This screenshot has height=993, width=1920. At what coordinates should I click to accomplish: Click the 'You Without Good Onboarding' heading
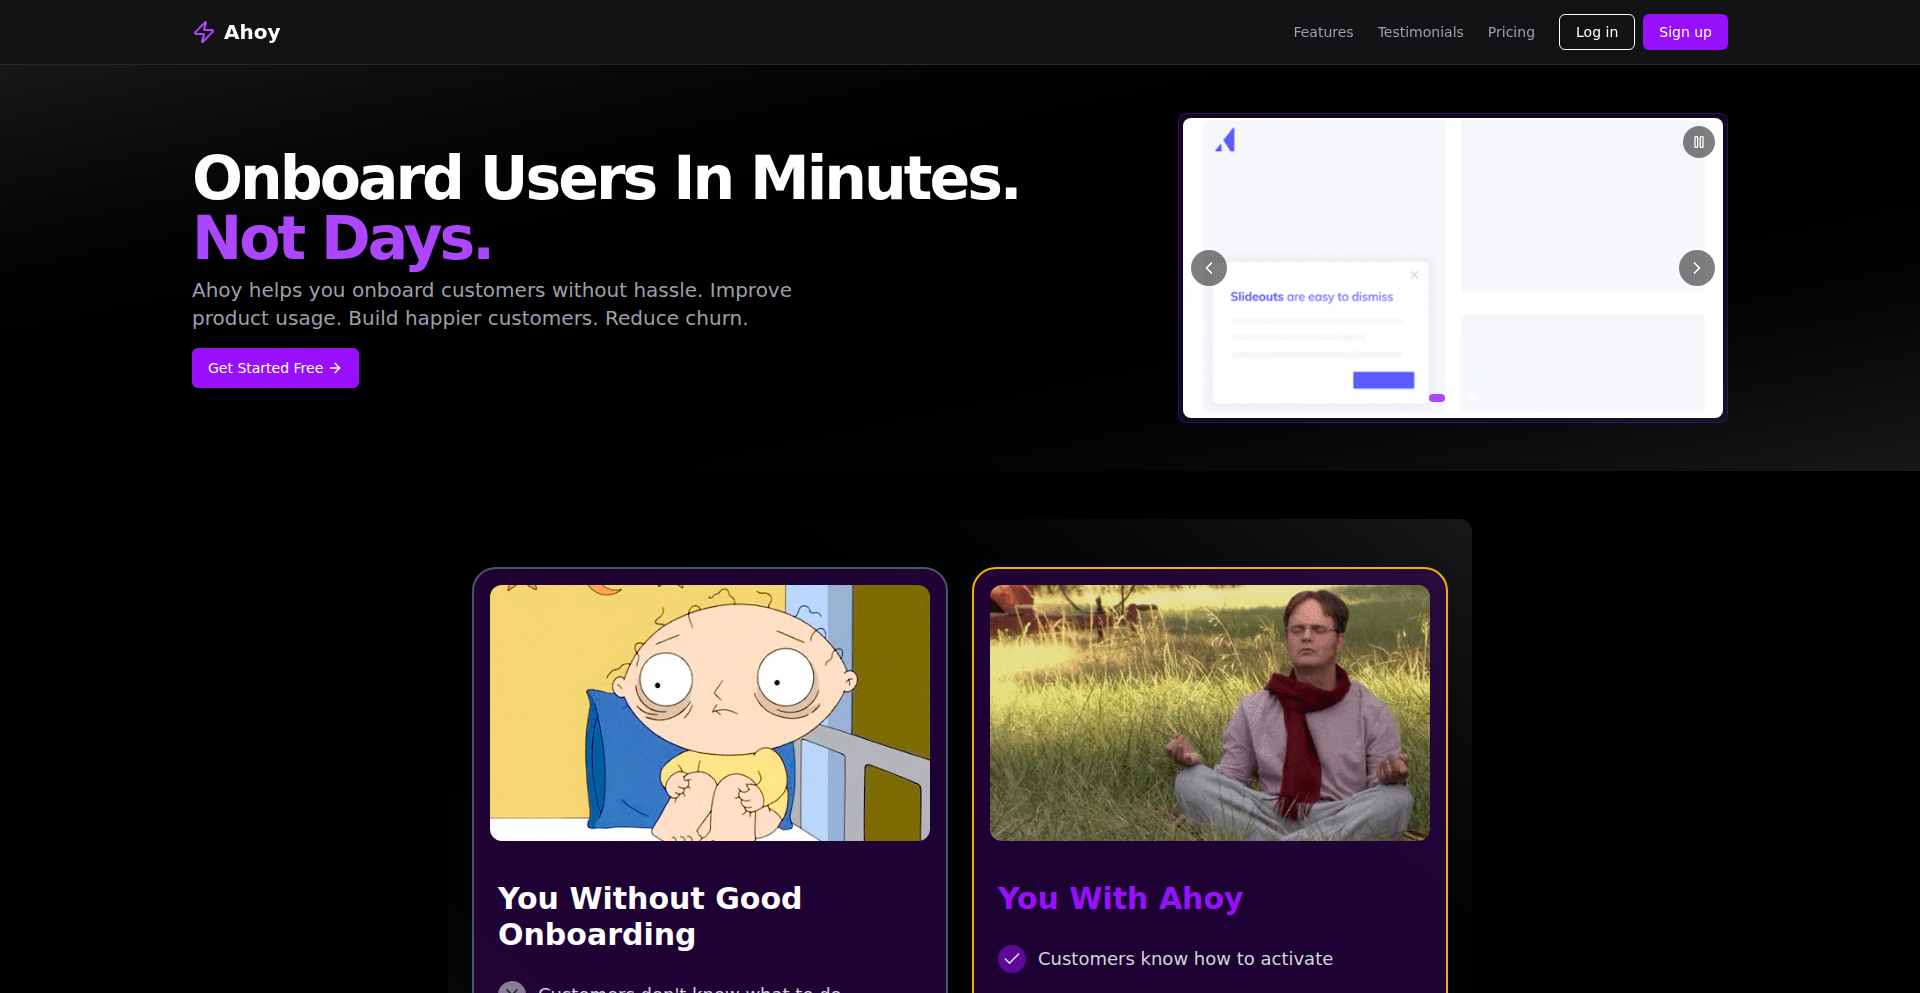click(x=650, y=916)
